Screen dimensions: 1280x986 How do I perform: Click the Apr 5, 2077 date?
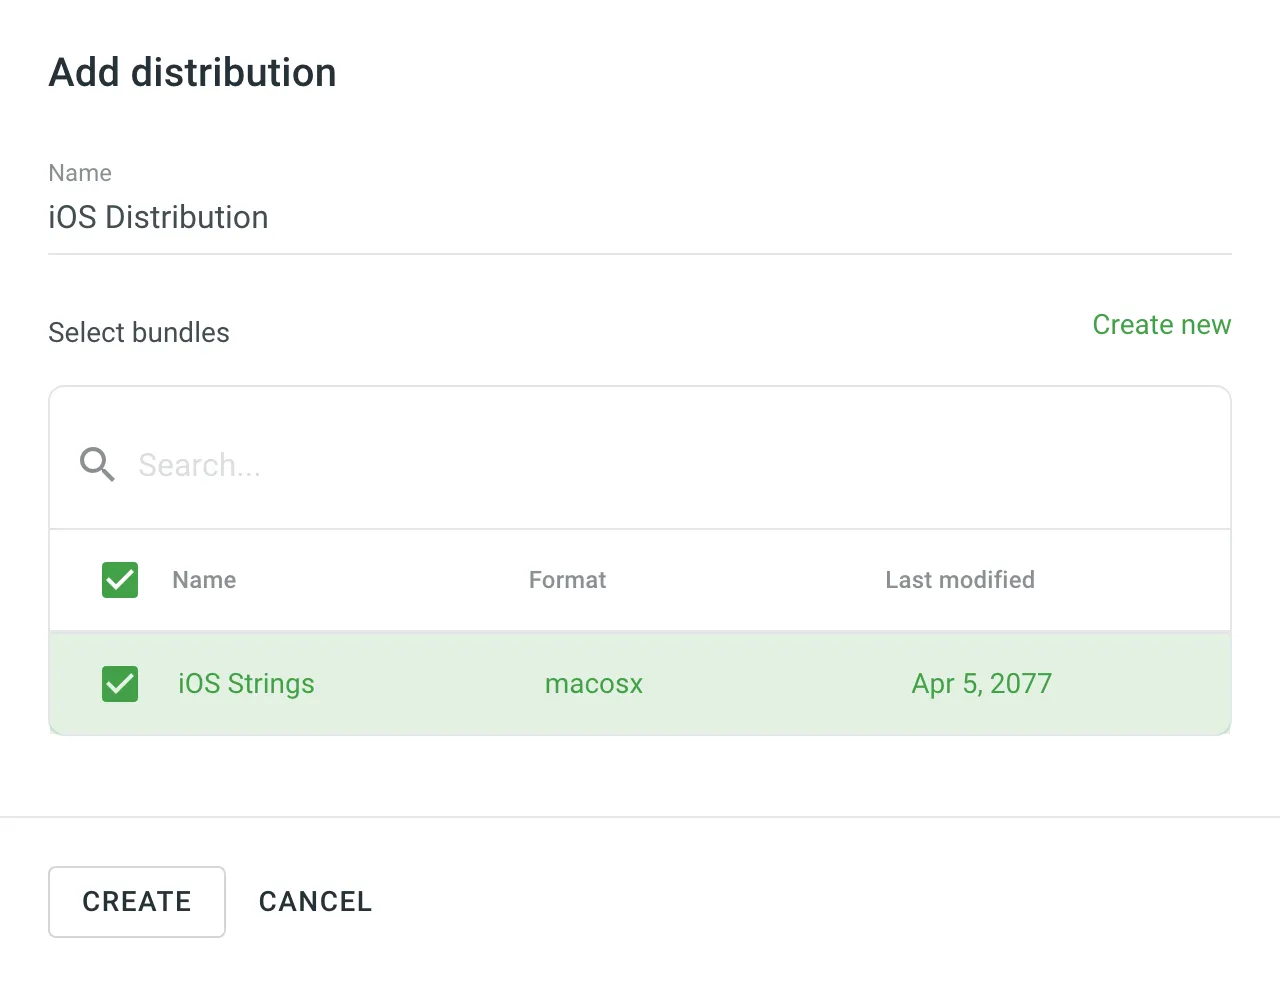[x=981, y=684]
